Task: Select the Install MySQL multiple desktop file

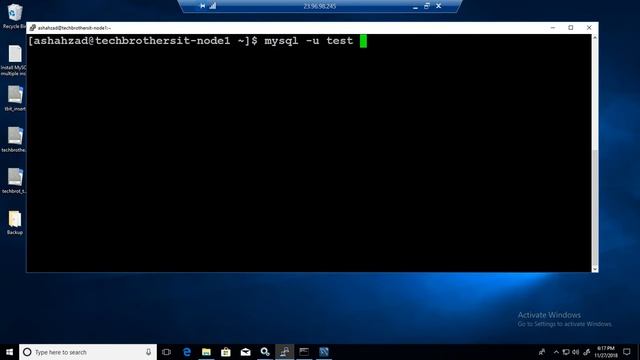Action: point(14,60)
